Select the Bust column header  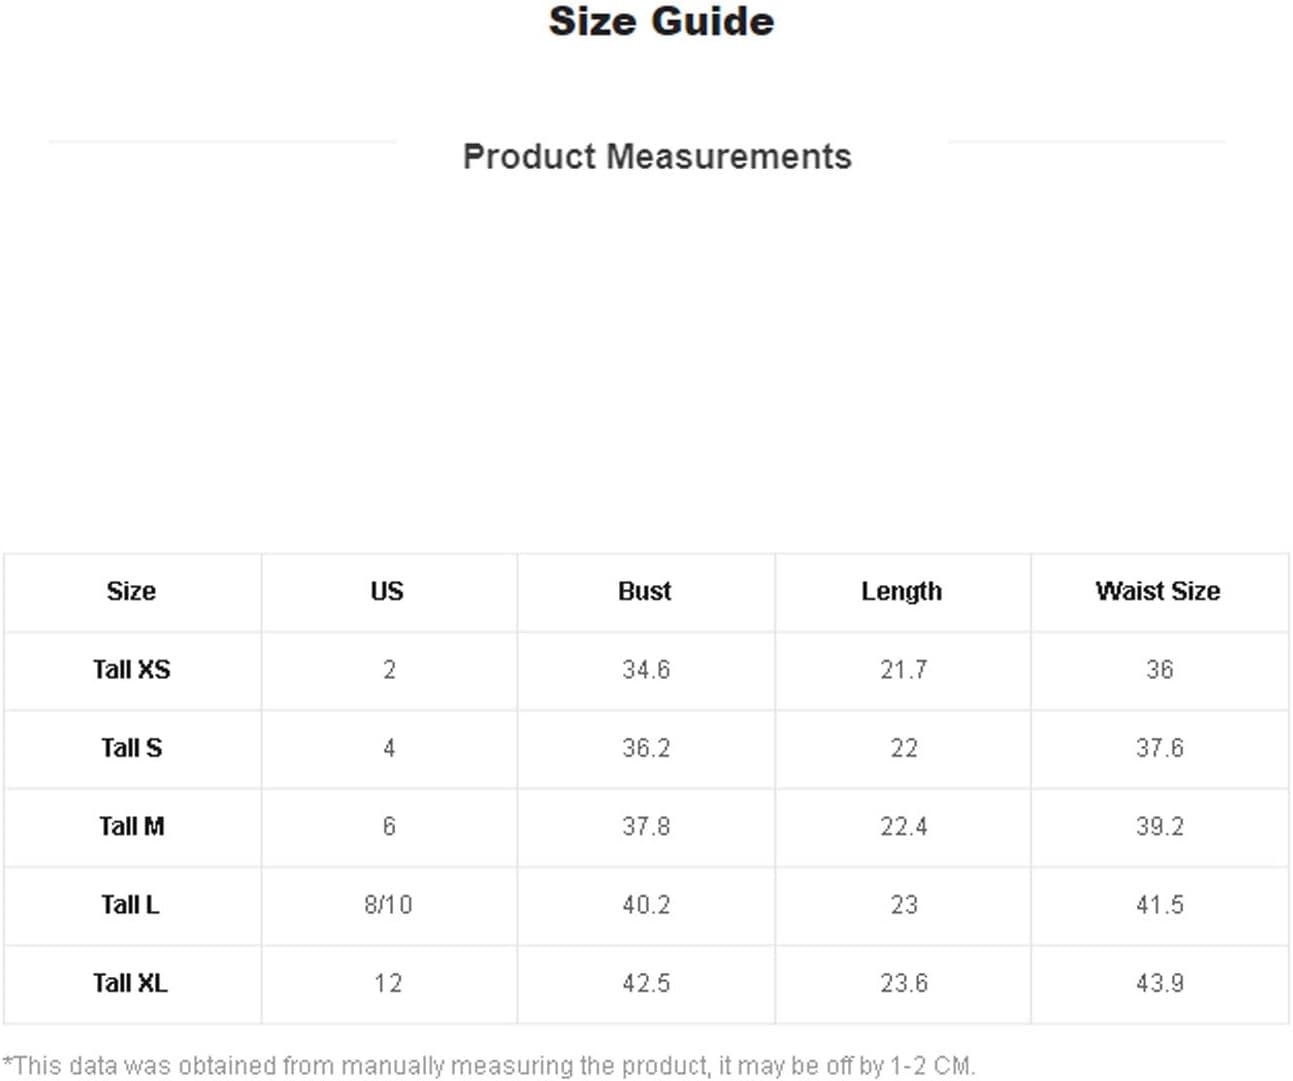[645, 591]
